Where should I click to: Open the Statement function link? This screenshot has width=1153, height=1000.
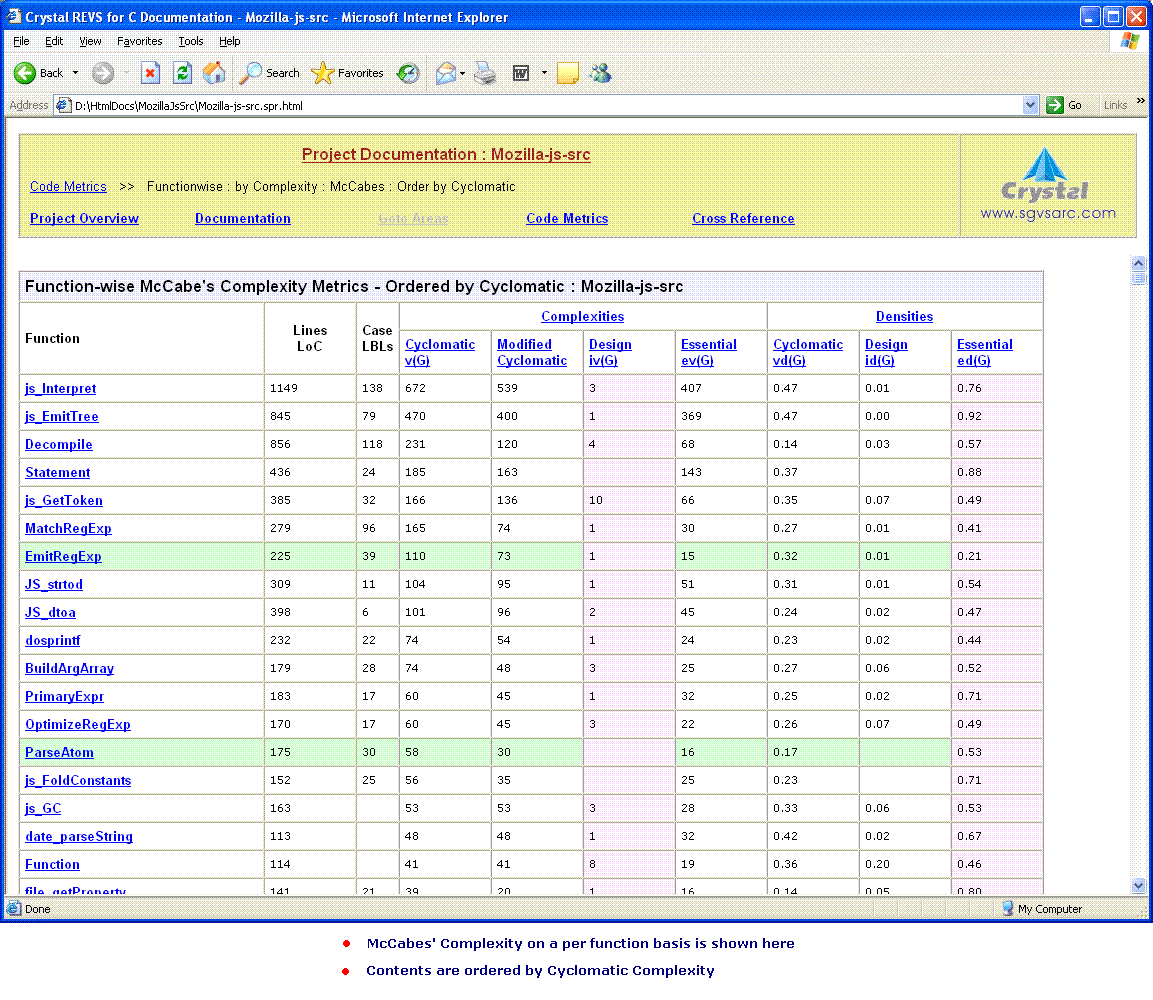tap(57, 472)
